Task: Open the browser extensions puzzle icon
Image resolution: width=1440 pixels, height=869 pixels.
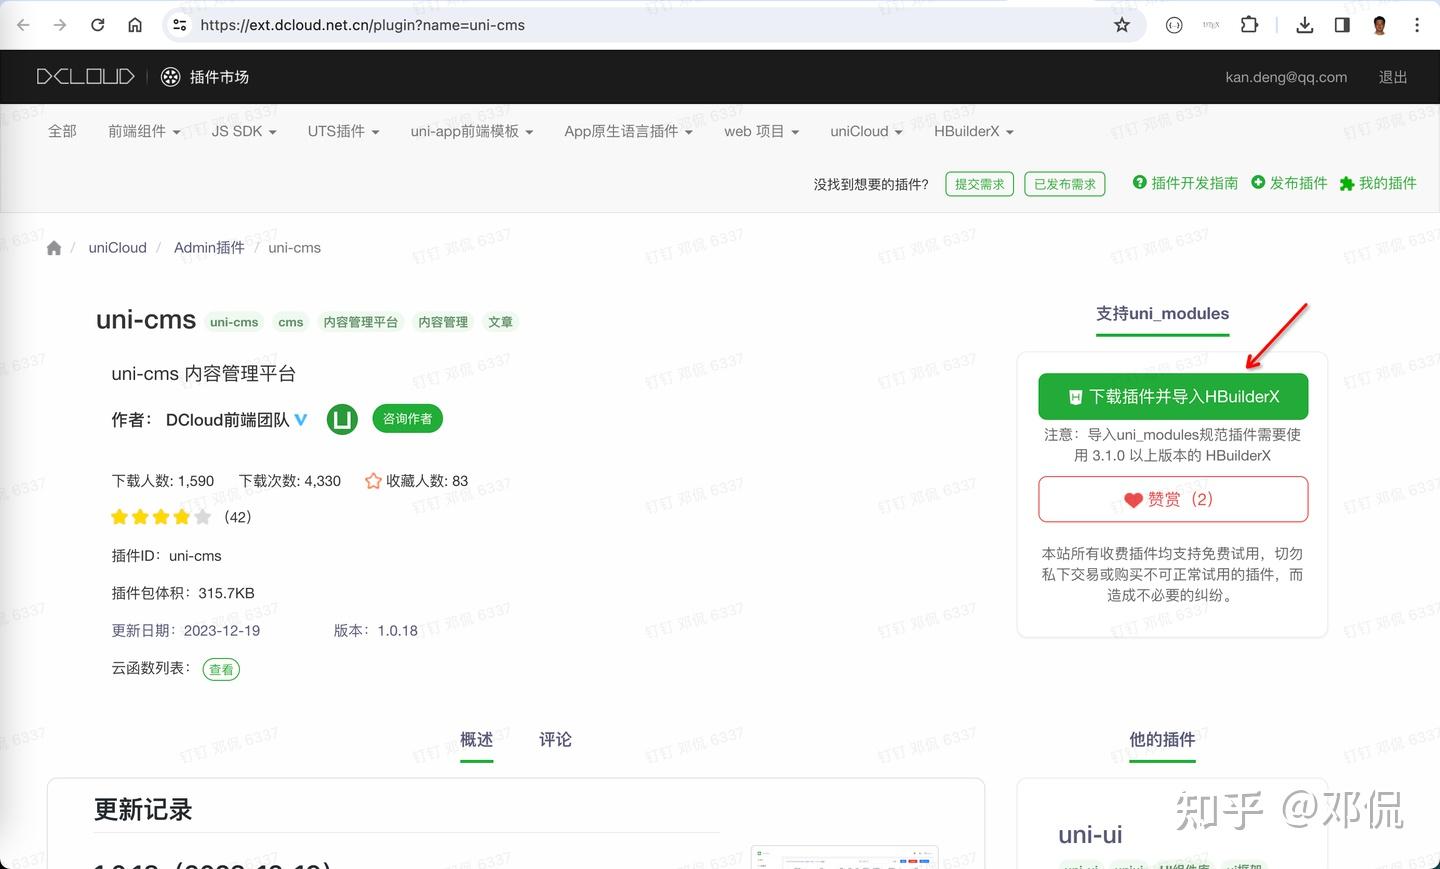Action: (1249, 25)
